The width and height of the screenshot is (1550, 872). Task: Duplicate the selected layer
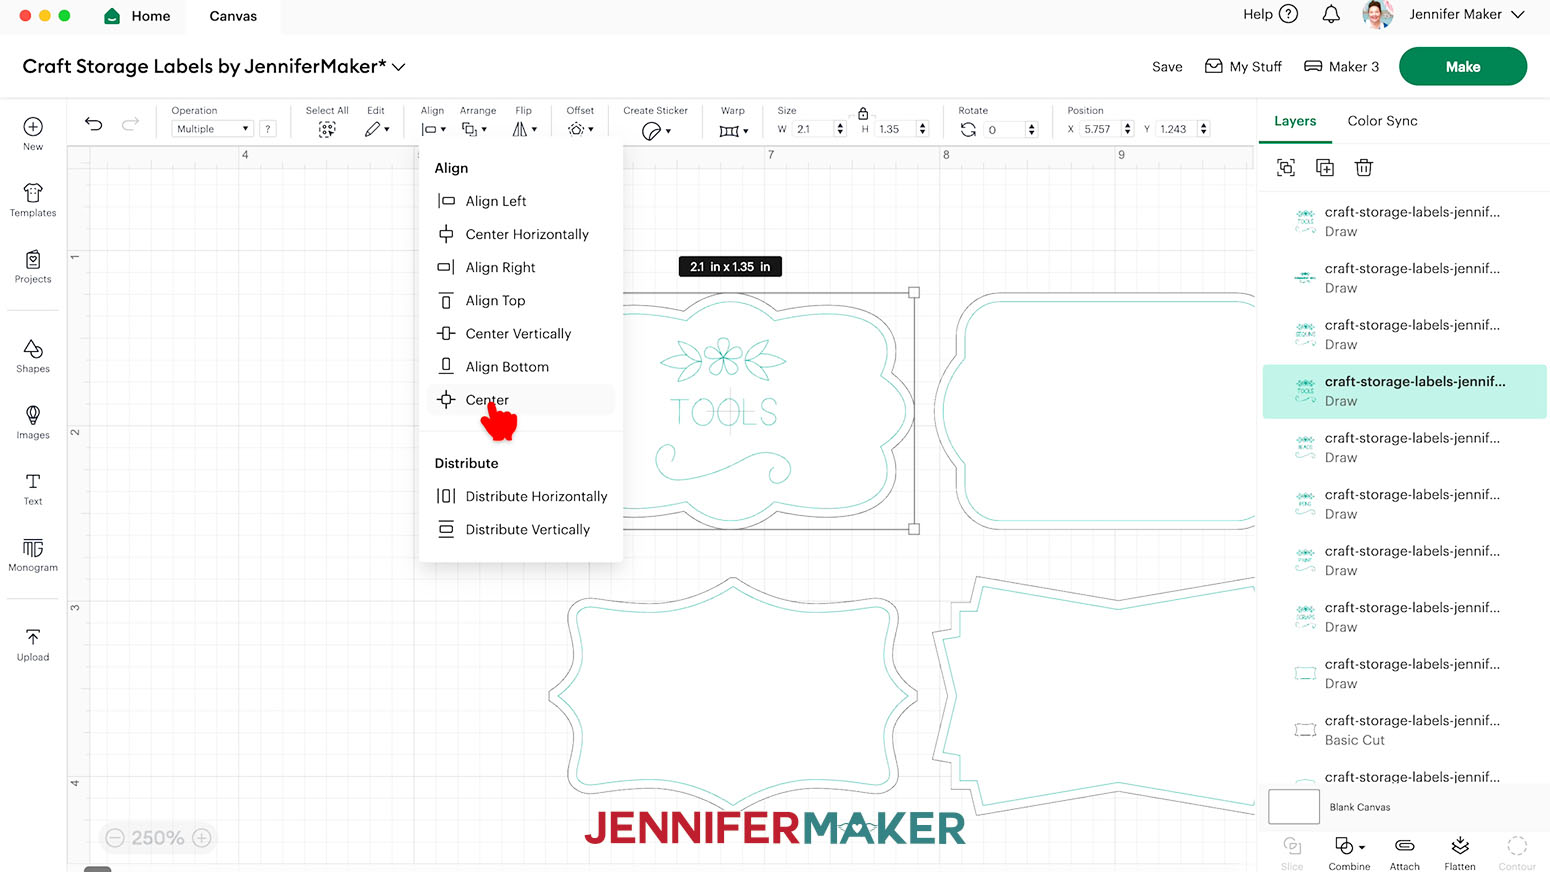[1325, 168]
